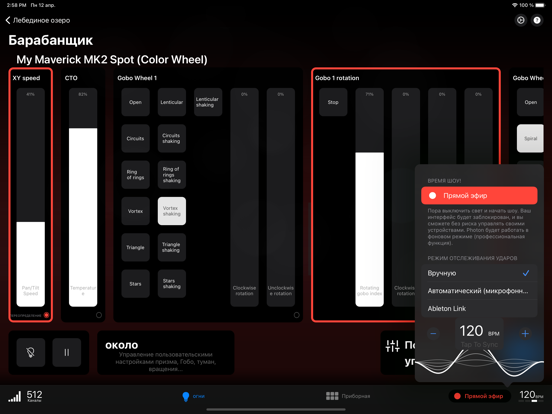552x414 pixels.
Task: Adjust the Pan/Tilt Speed slider
Action: (31, 197)
